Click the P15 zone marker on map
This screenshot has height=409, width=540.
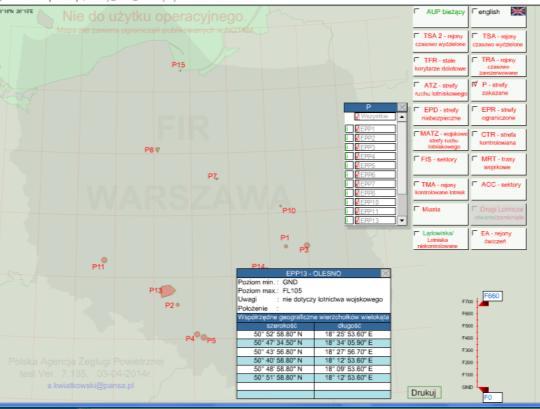(x=180, y=70)
